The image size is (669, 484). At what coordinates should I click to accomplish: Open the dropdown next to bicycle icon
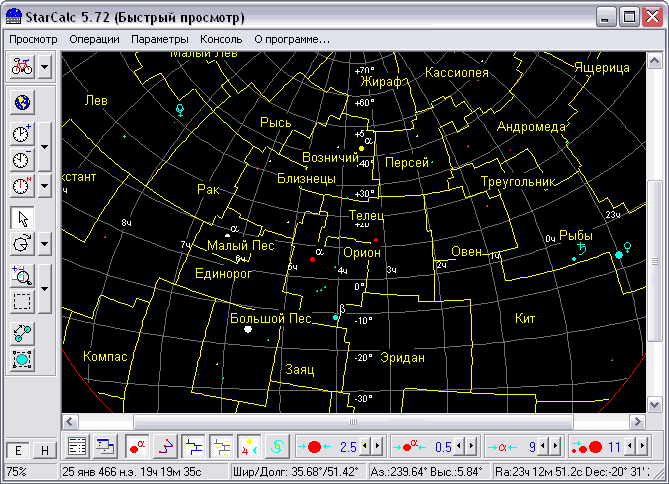coord(44,67)
